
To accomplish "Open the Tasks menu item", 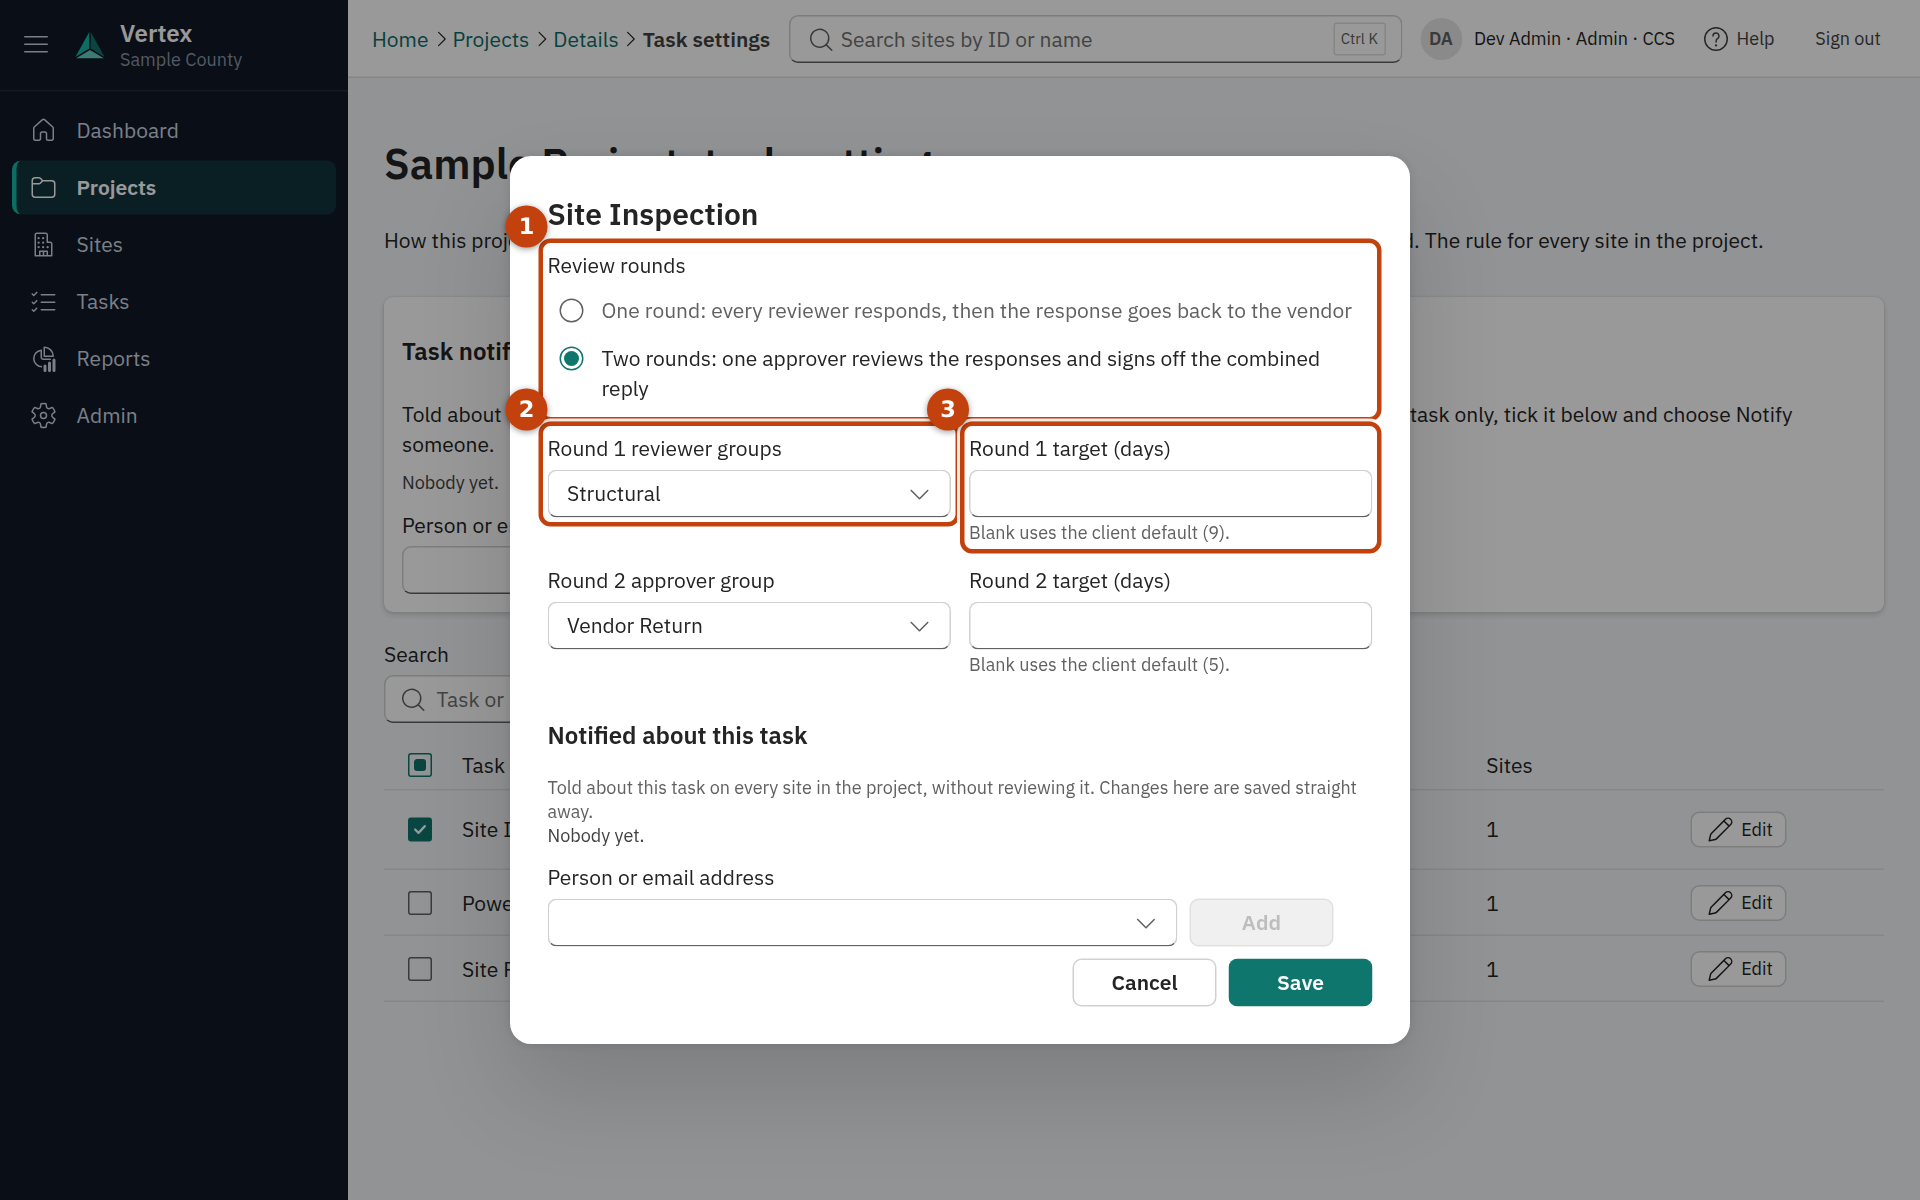I will click(174, 301).
